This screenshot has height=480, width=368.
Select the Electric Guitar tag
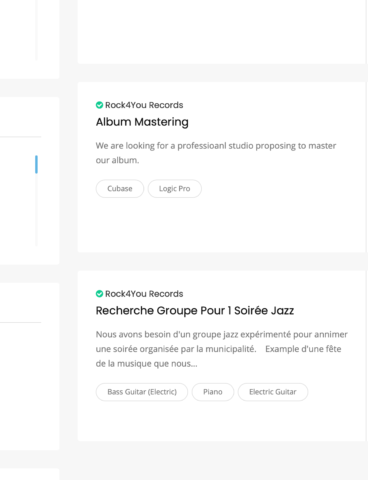point(273,392)
